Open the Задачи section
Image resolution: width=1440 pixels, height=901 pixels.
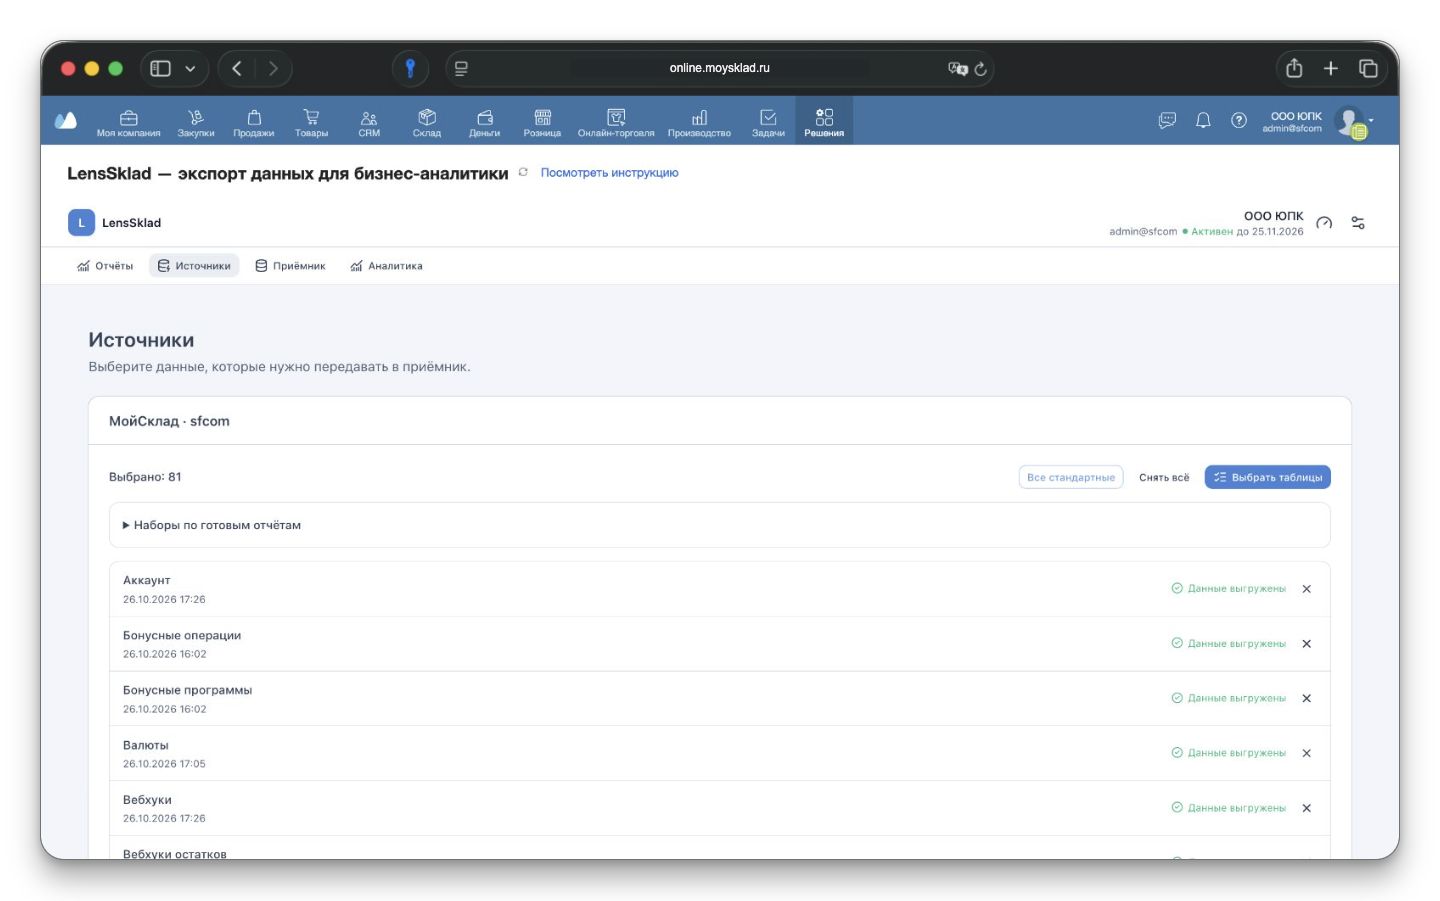pos(768,122)
